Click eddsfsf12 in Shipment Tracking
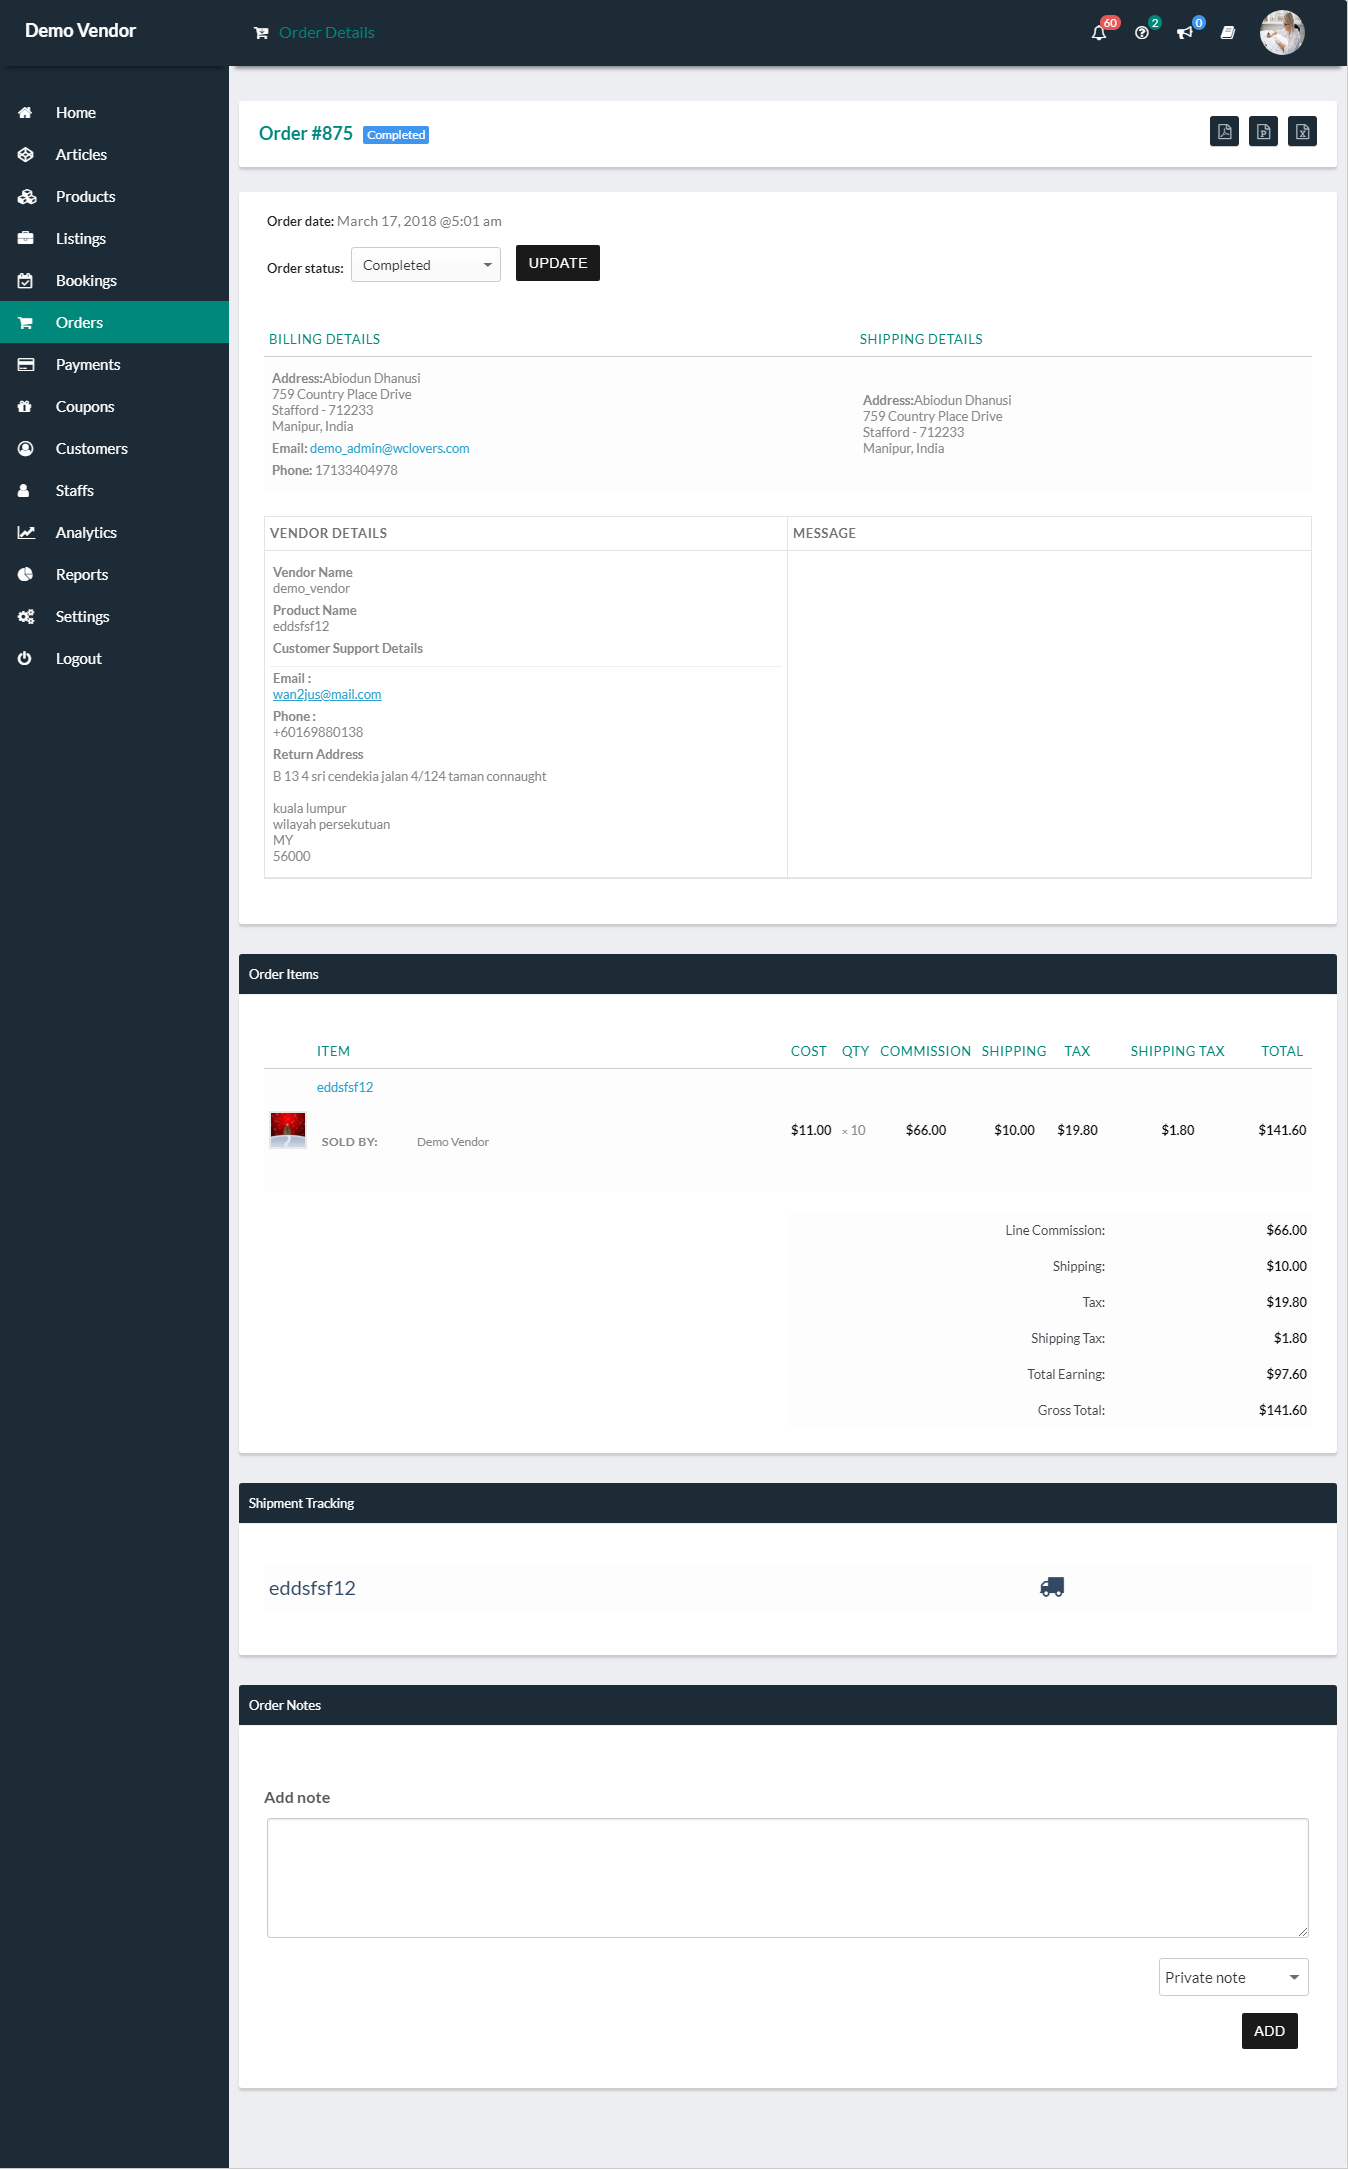1348x2170 pixels. pos(312,1588)
